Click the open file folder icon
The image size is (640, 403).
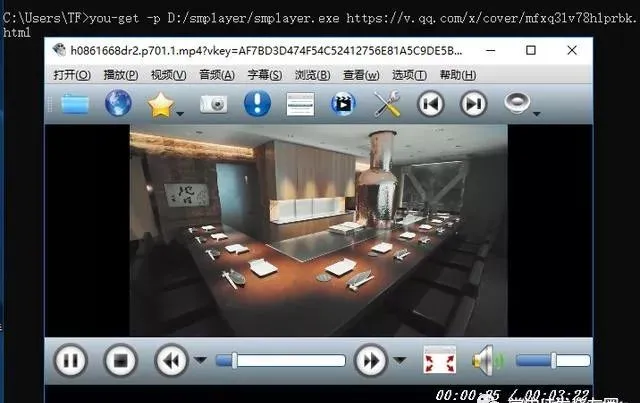(75, 104)
